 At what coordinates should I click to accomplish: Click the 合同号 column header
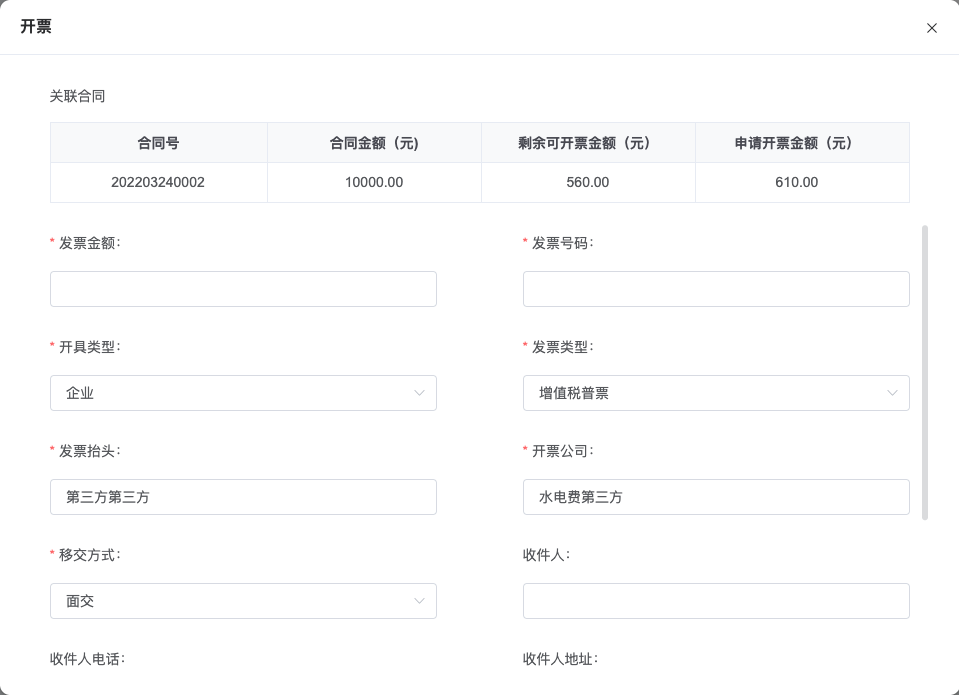pos(158,143)
